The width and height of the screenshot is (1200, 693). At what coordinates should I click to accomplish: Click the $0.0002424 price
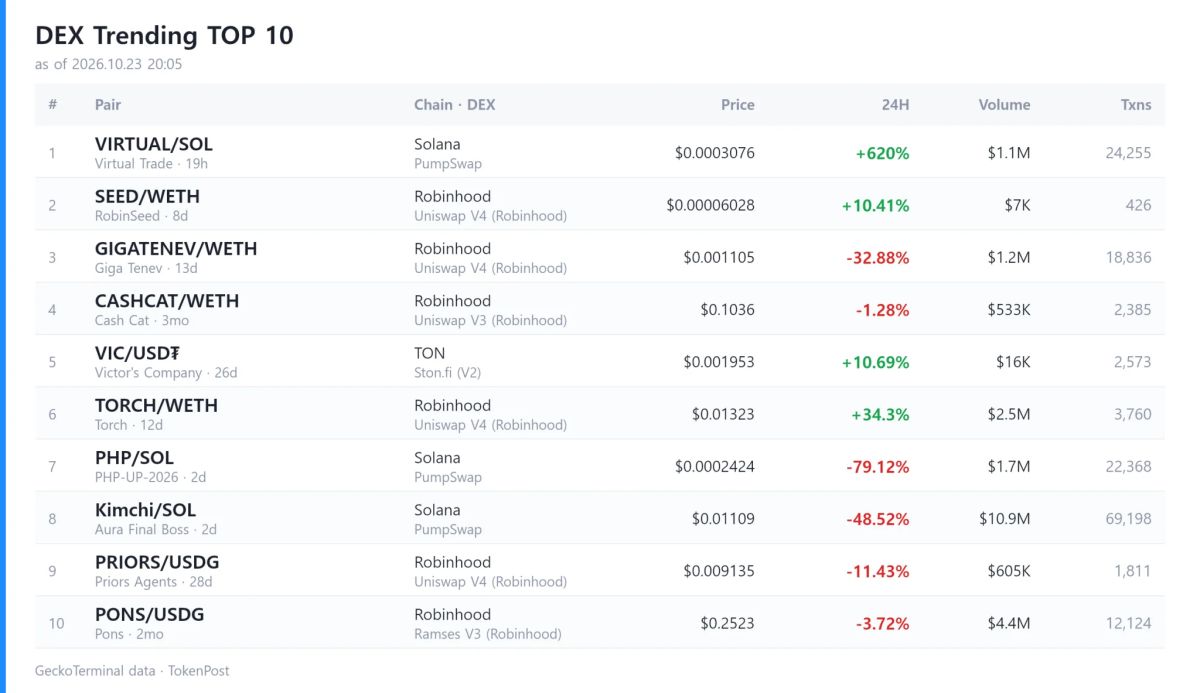tap(715, 466)
